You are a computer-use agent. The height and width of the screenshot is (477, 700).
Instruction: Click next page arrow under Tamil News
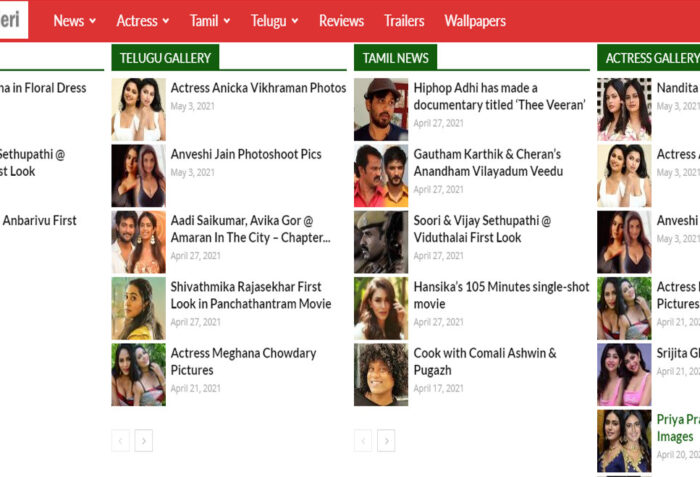pos(386,440)
